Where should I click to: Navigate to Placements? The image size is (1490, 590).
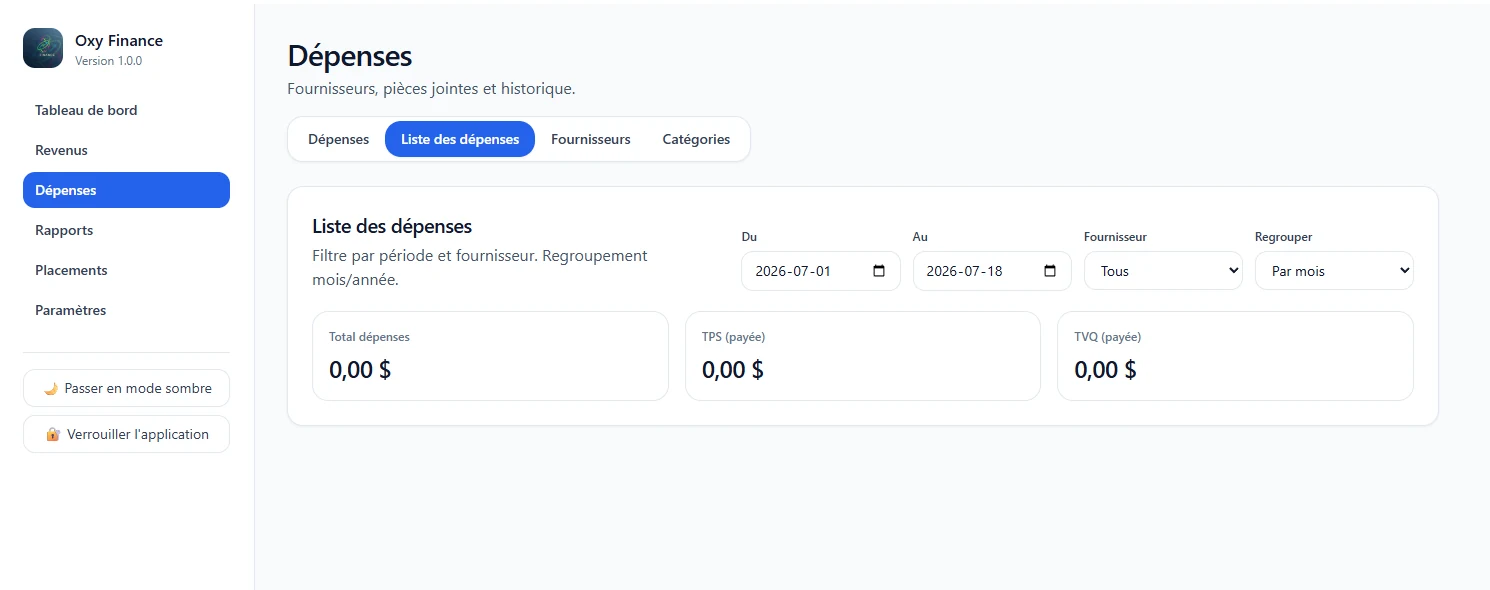point(126,270)
